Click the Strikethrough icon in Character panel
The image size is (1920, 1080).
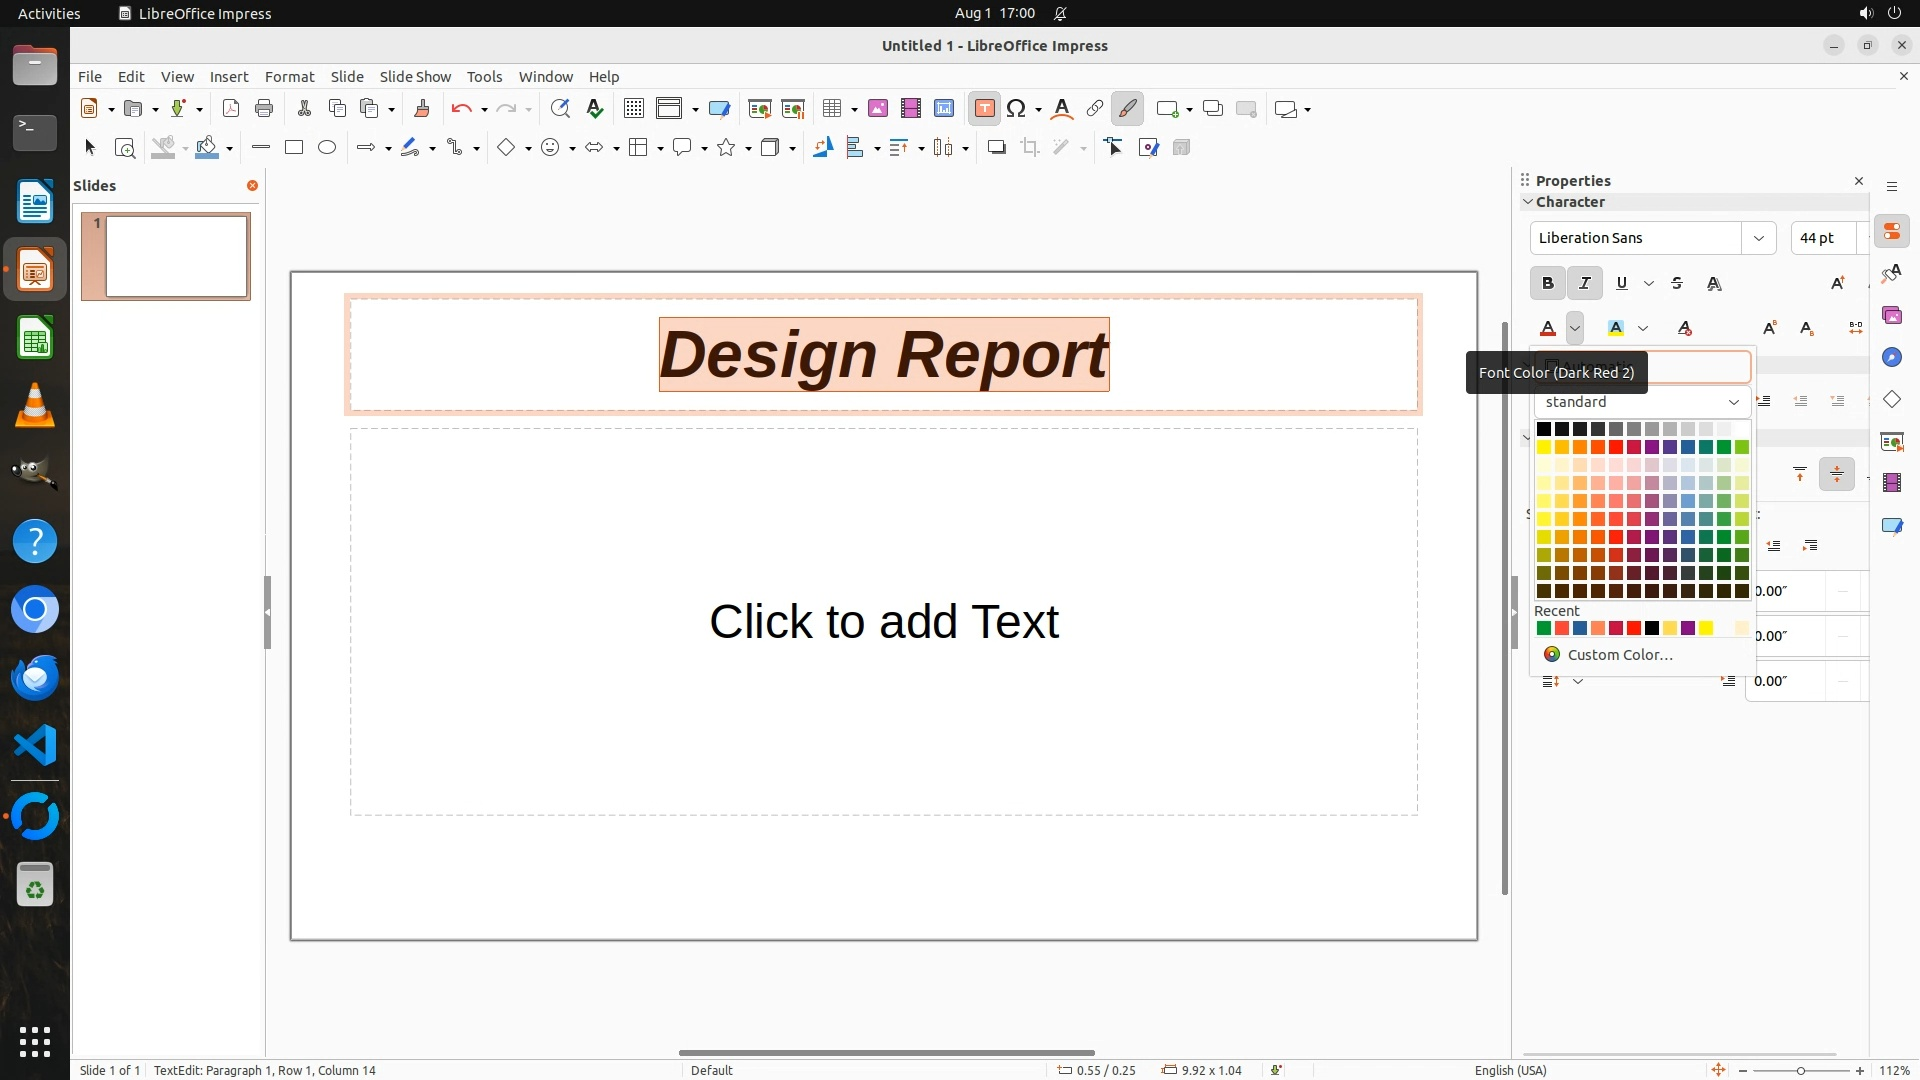point(1677,284)
